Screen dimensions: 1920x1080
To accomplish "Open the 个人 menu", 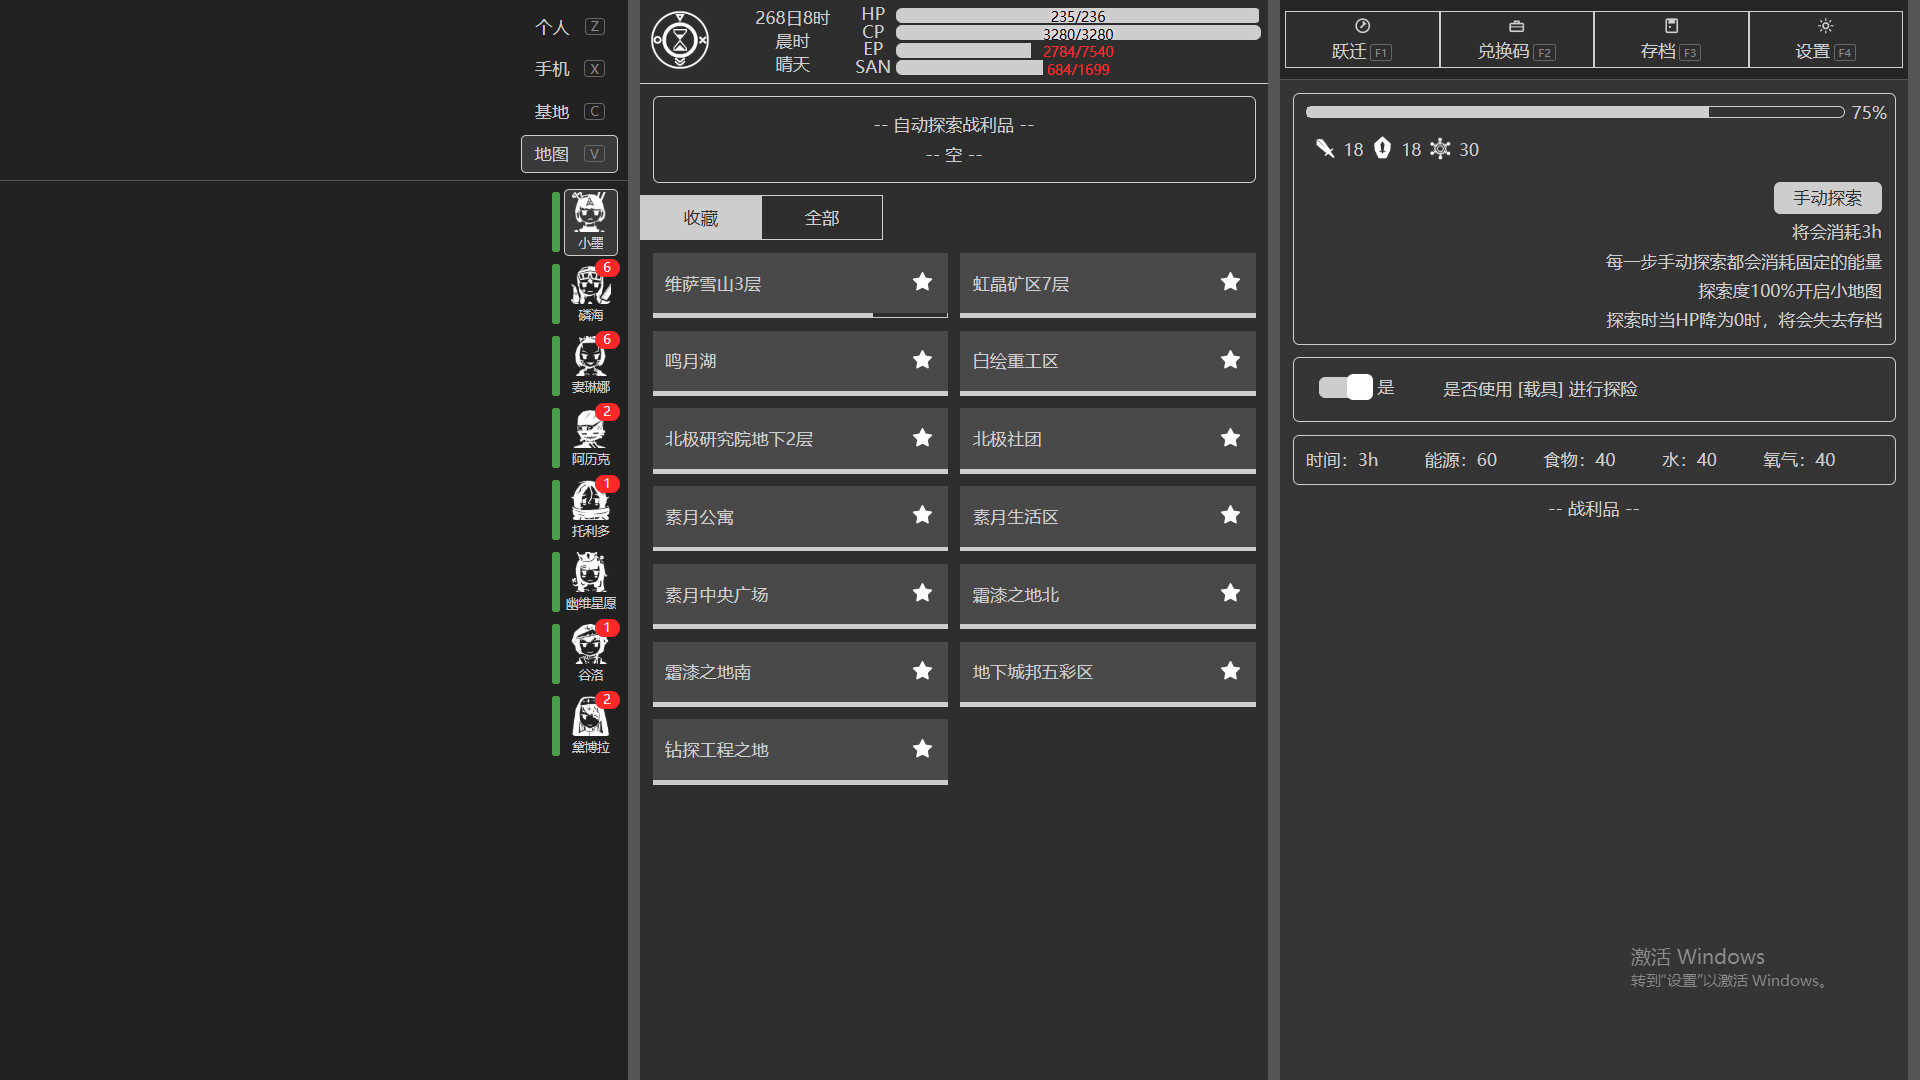I will [x=570, y=27].
